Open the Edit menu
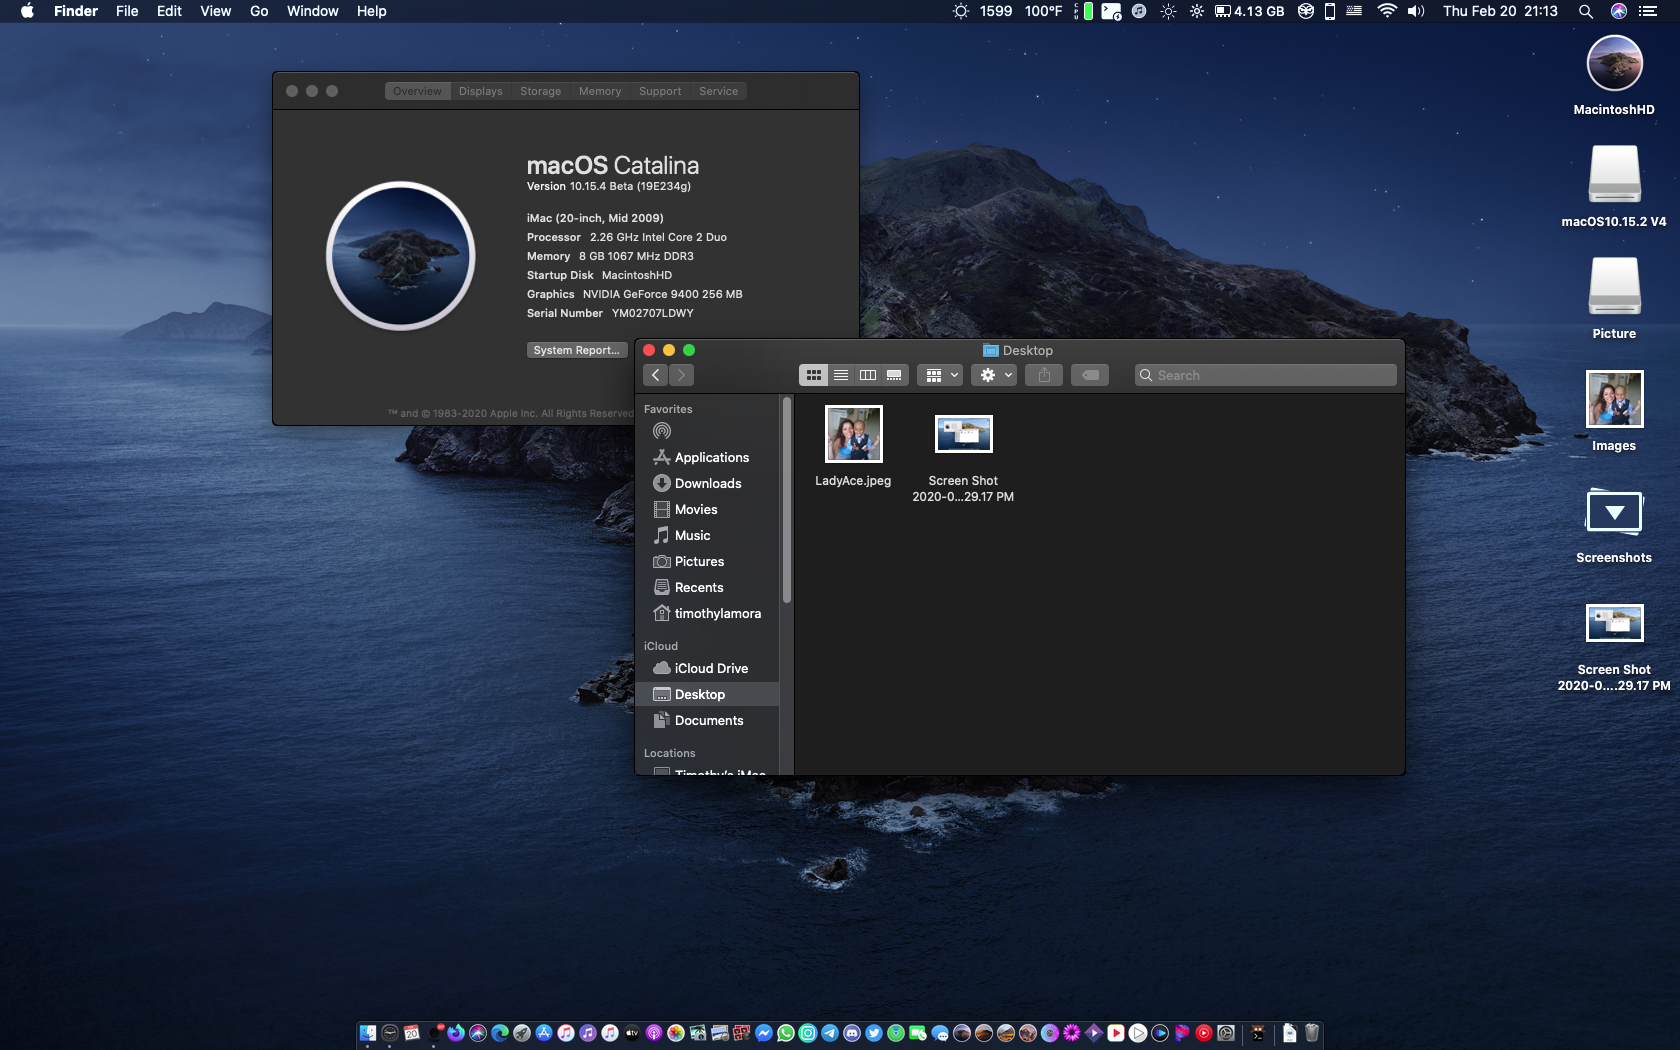Image resolution: width=1680 pixels, height=1050 pixels. pyautogui.click(x=169, y=11)
